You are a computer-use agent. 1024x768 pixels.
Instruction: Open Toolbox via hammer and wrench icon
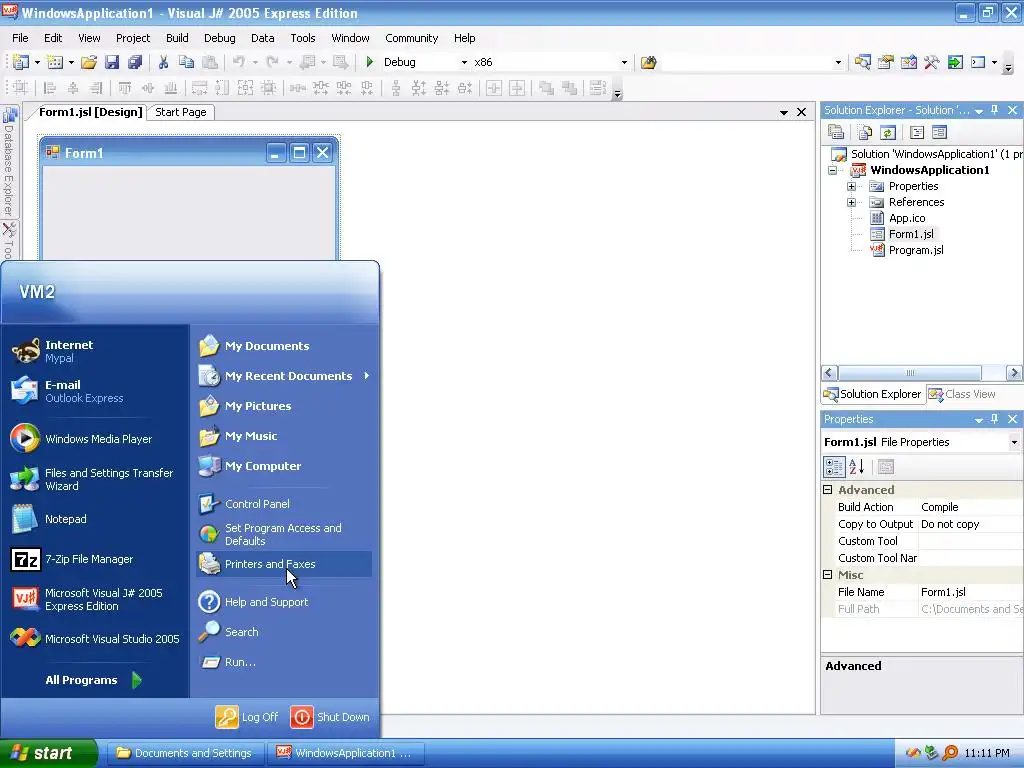tap(931, 62)
